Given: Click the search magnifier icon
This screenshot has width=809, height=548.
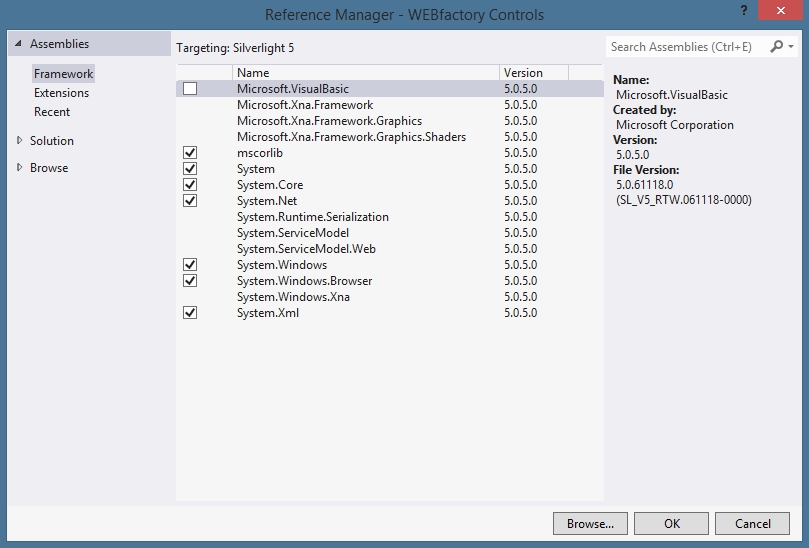Looking at the screenshot, I should (x=777, y=47).
